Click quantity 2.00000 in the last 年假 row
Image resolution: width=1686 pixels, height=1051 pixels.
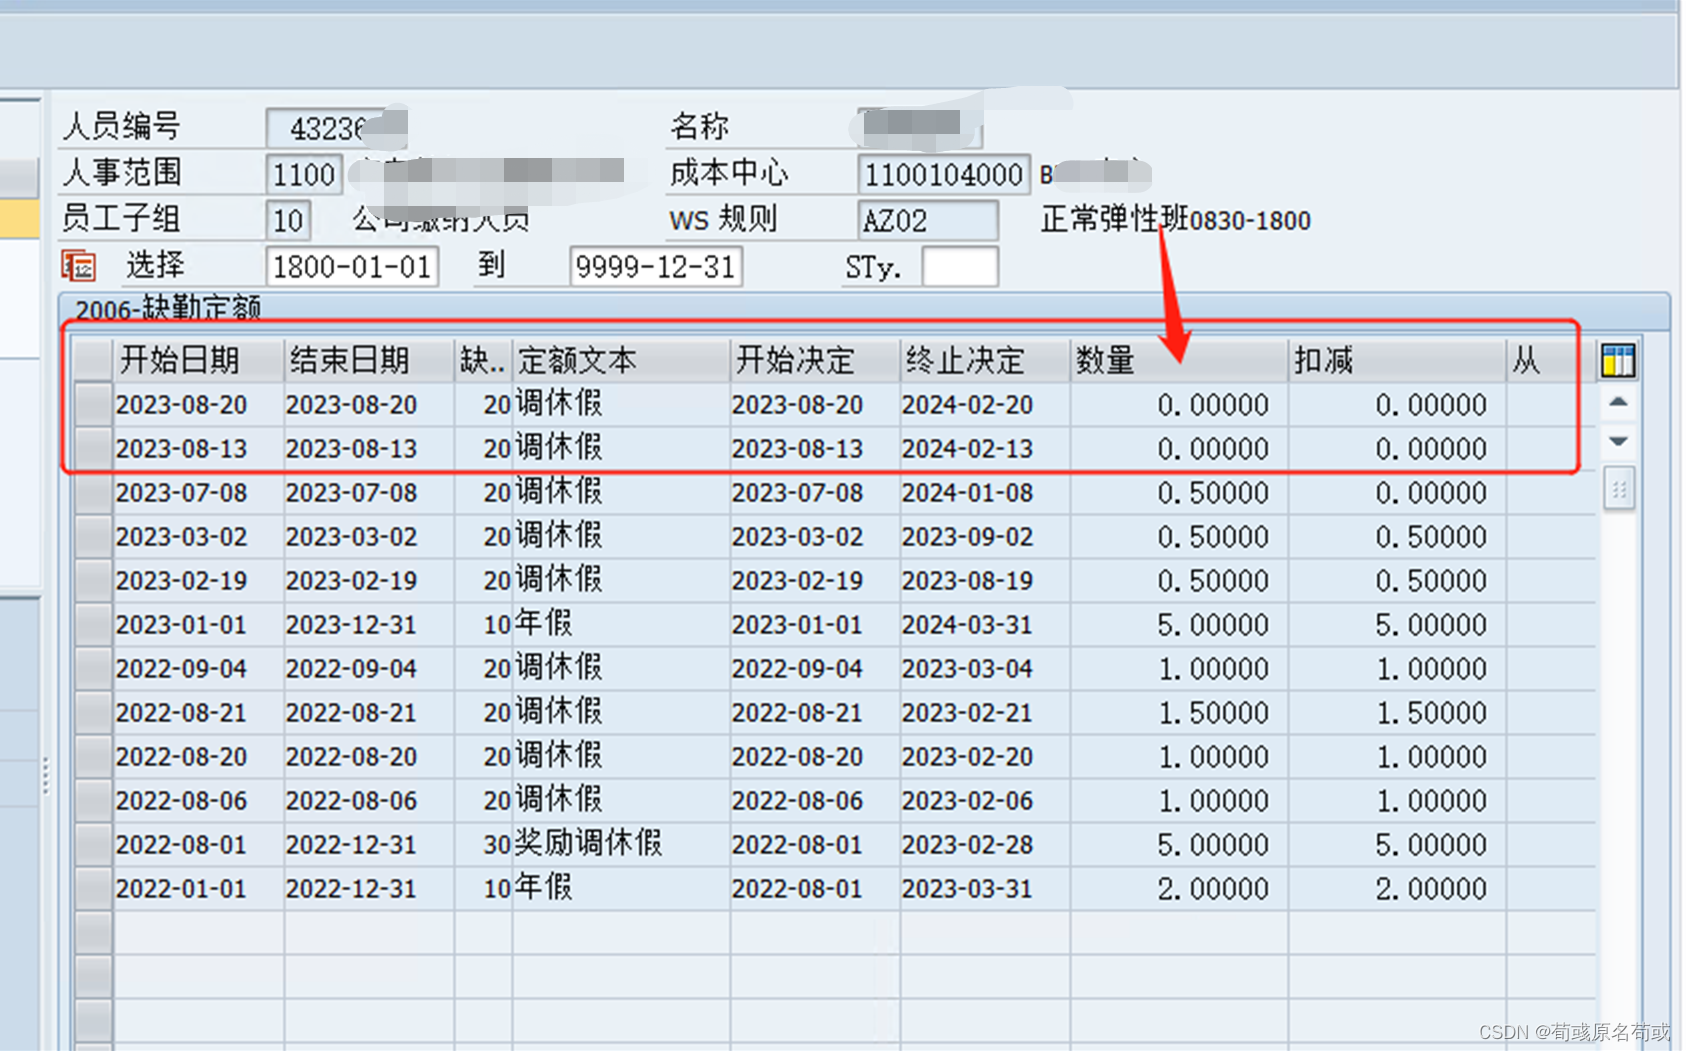pos(1179,889)
